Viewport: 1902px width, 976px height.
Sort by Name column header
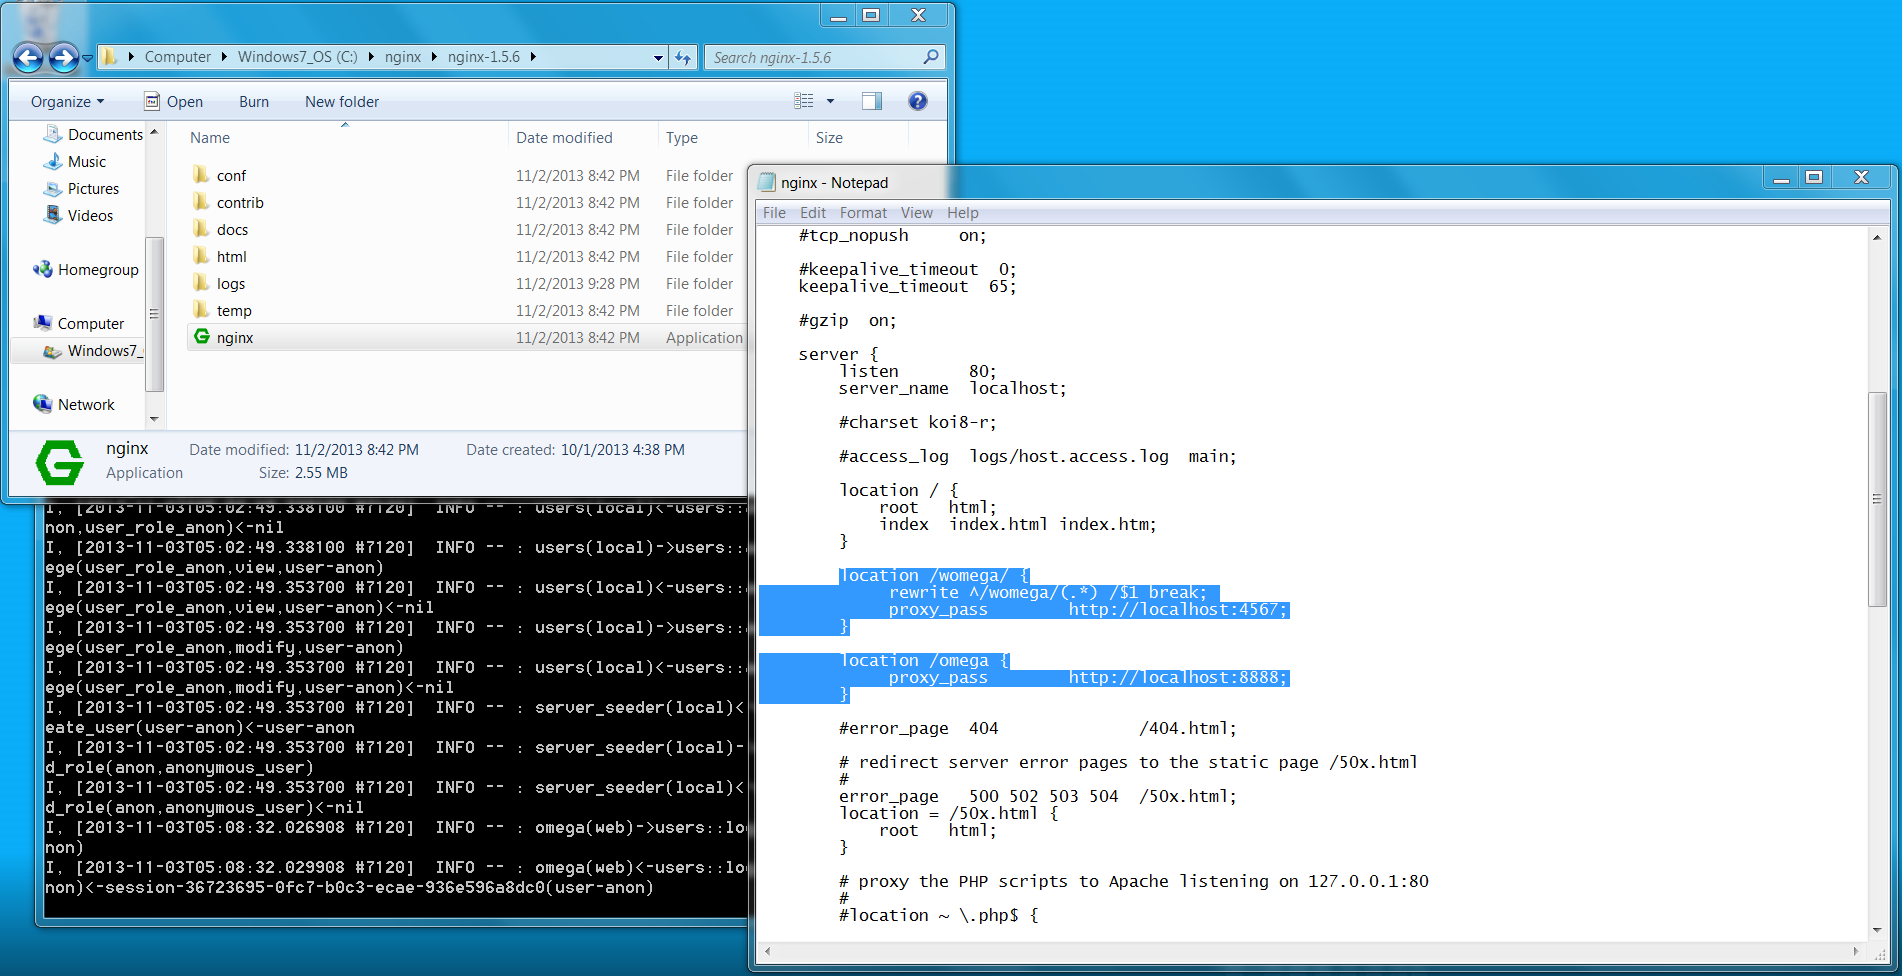tap(210, 138)
